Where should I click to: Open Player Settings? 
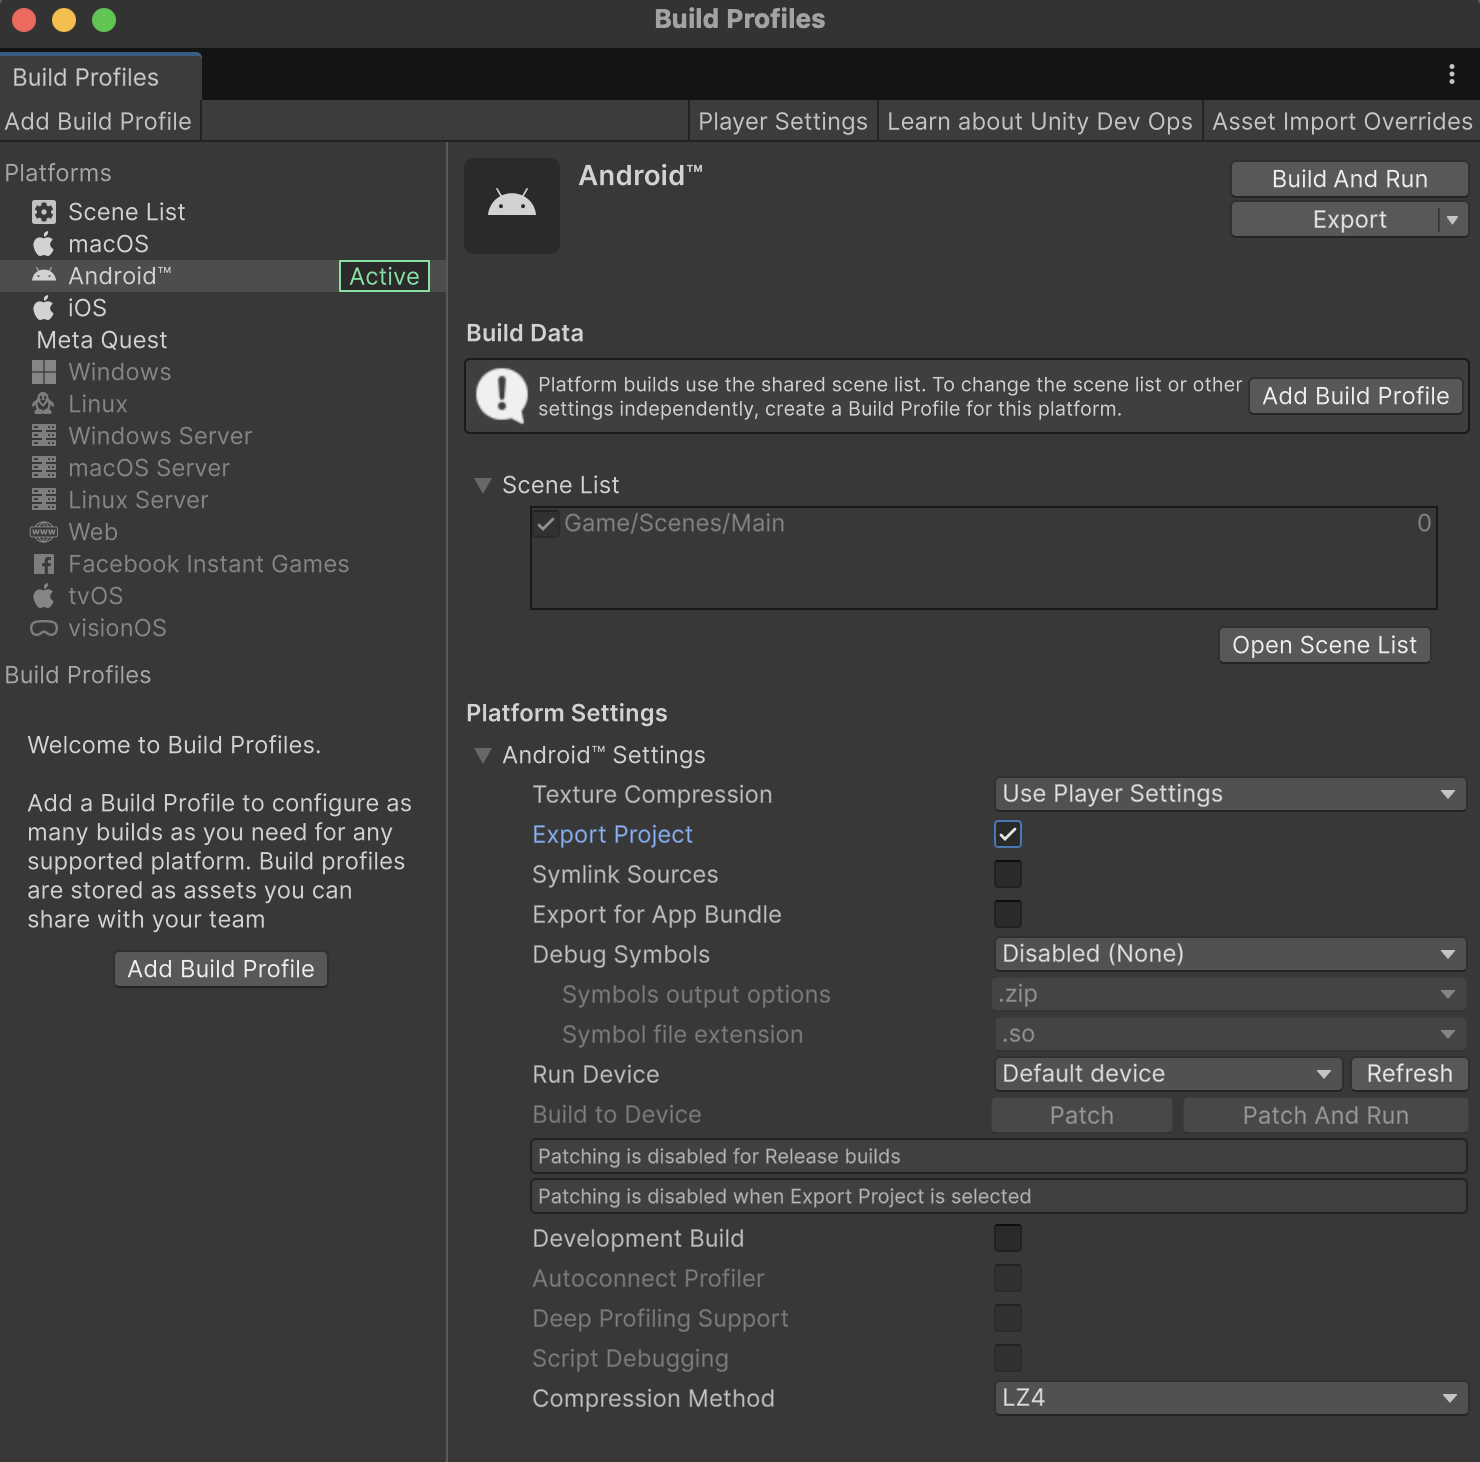[783, 121]
